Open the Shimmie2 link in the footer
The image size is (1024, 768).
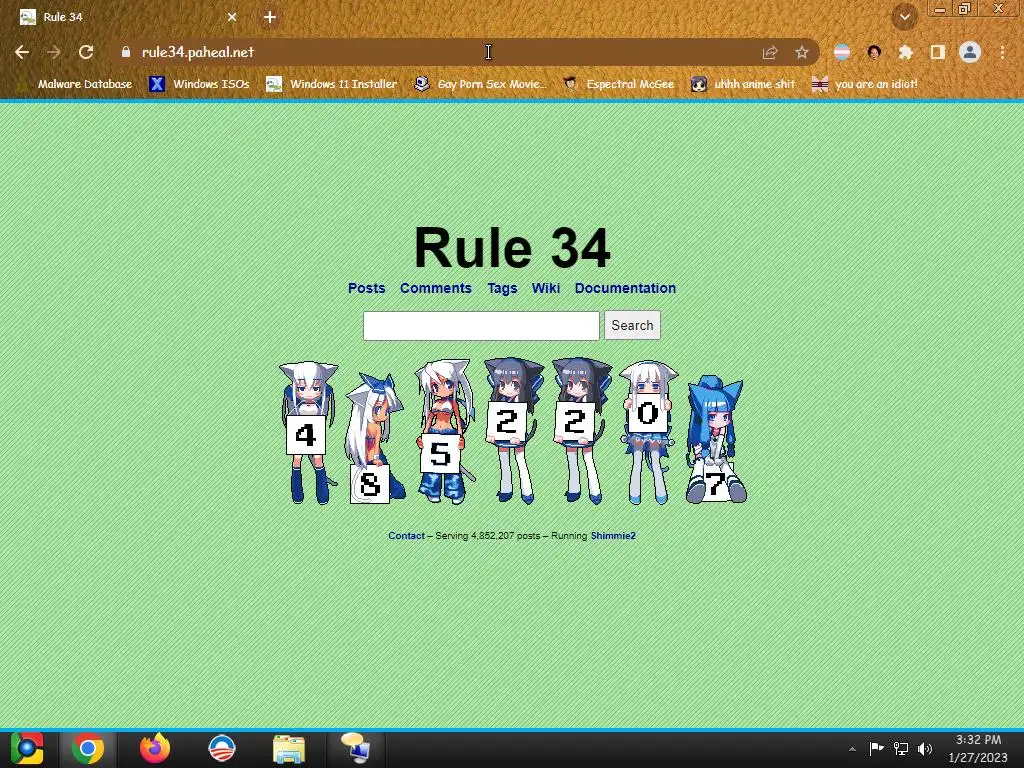coord(613,536)
